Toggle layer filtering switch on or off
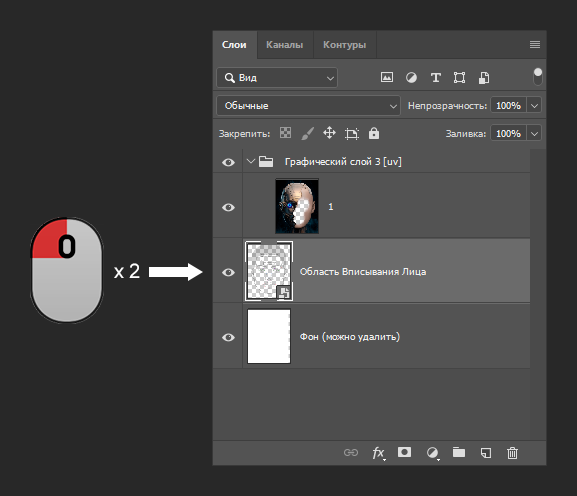Viewport: 577px width, 496px height. click(538, 77)
